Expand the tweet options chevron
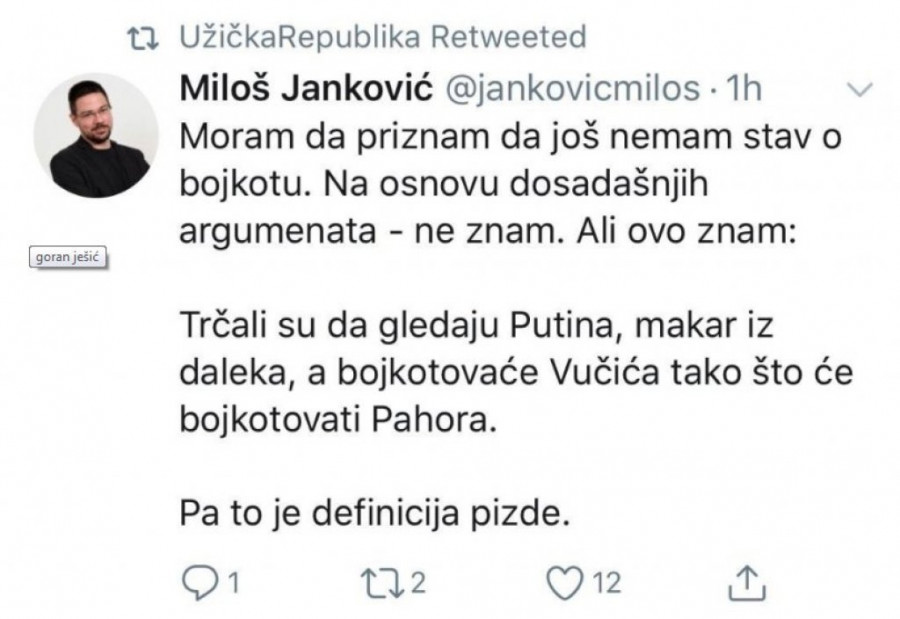The image size is (900, 619). [x=859, y=91]
